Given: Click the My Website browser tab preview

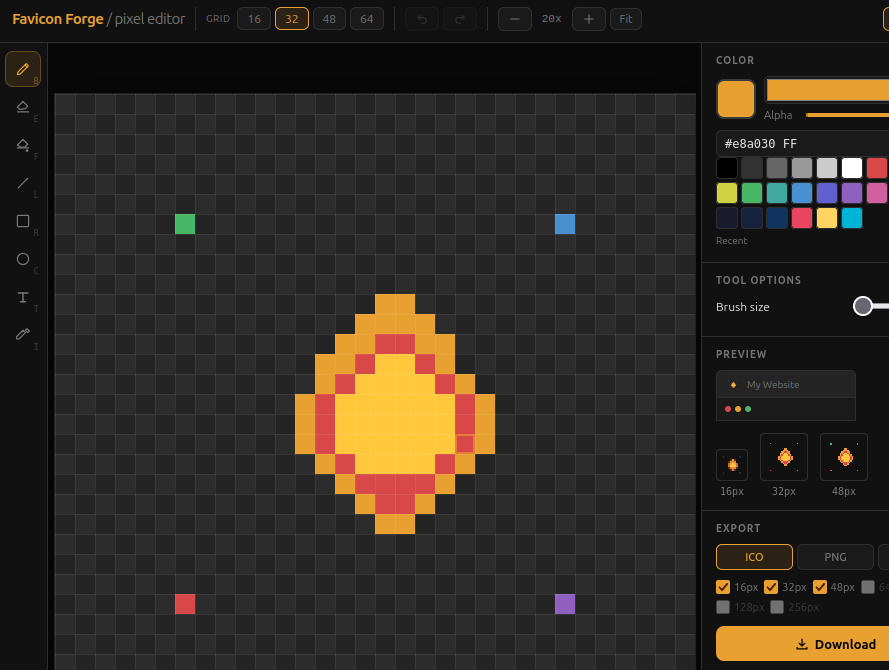Looking at the screenshot, I should pos(786,384).
